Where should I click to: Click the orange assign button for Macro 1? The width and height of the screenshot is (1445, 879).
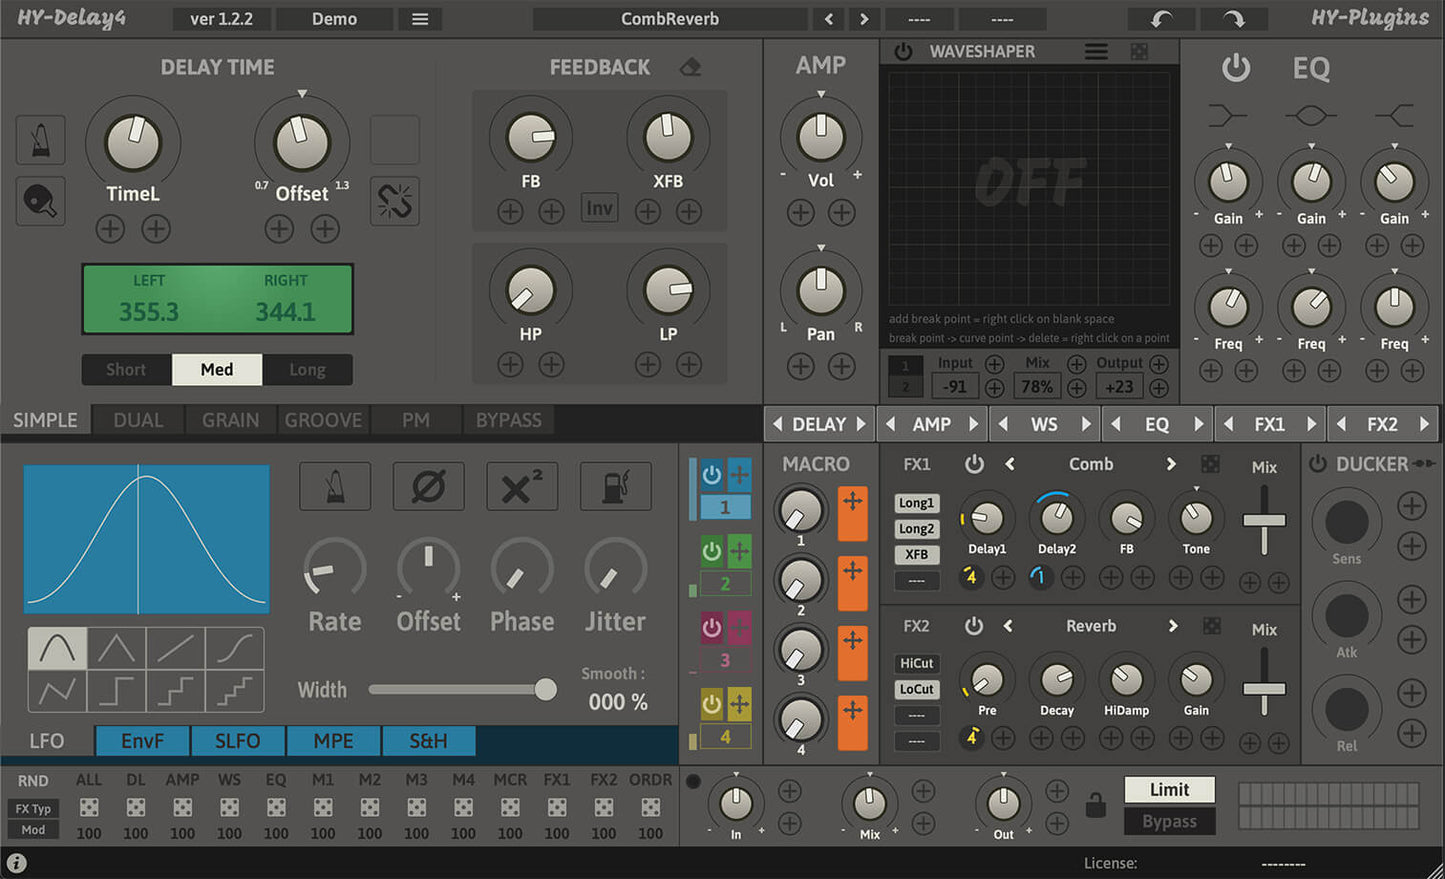[x=853, y=514]
